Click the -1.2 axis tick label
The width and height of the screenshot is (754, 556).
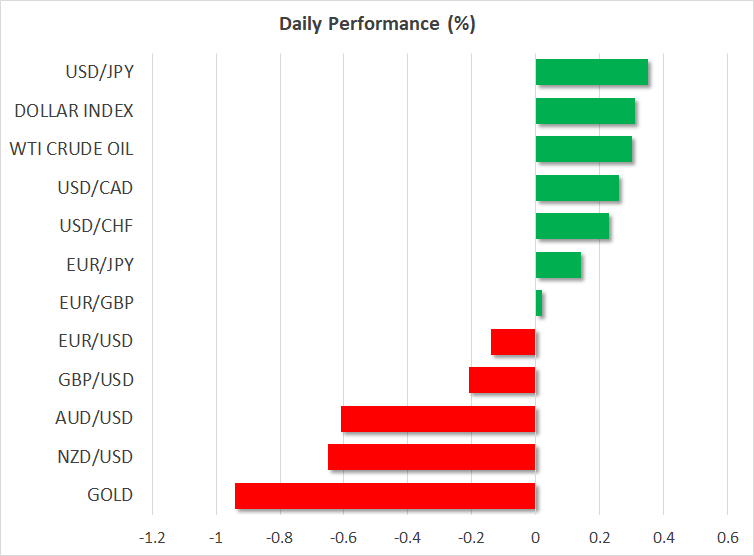point(152,536)
